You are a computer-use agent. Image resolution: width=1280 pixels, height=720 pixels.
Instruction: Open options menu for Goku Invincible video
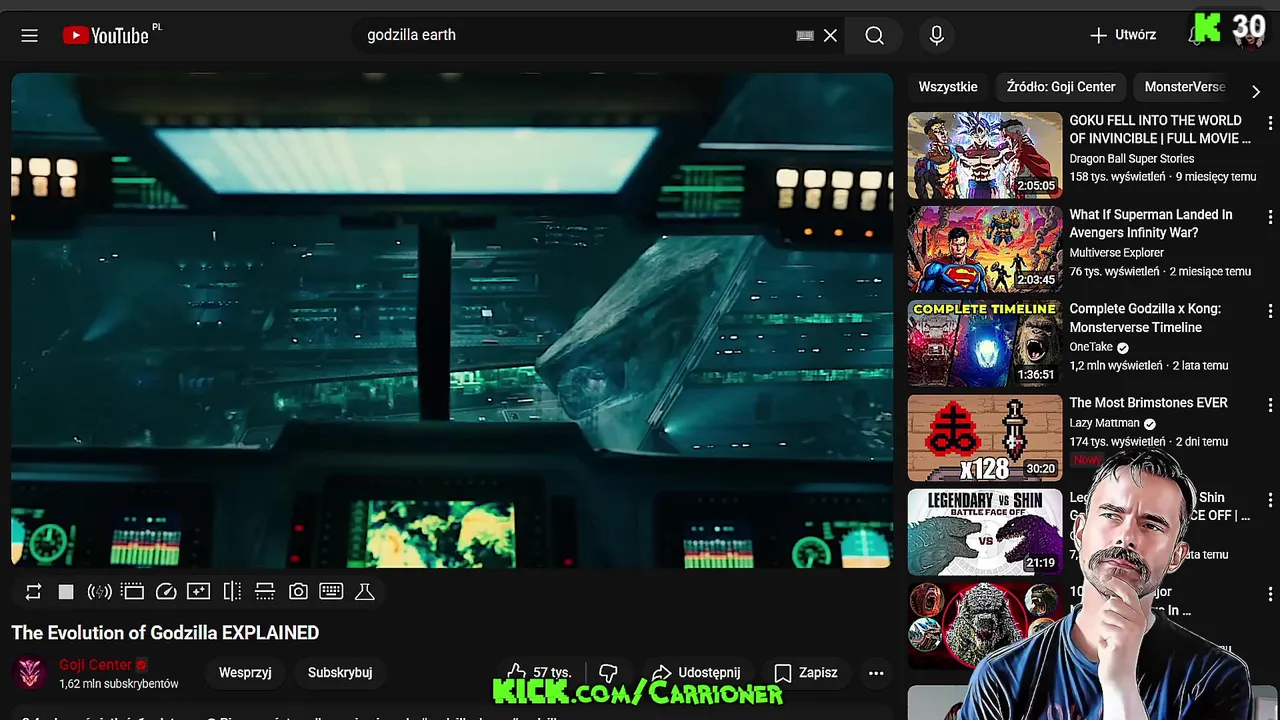point(1270,122)
